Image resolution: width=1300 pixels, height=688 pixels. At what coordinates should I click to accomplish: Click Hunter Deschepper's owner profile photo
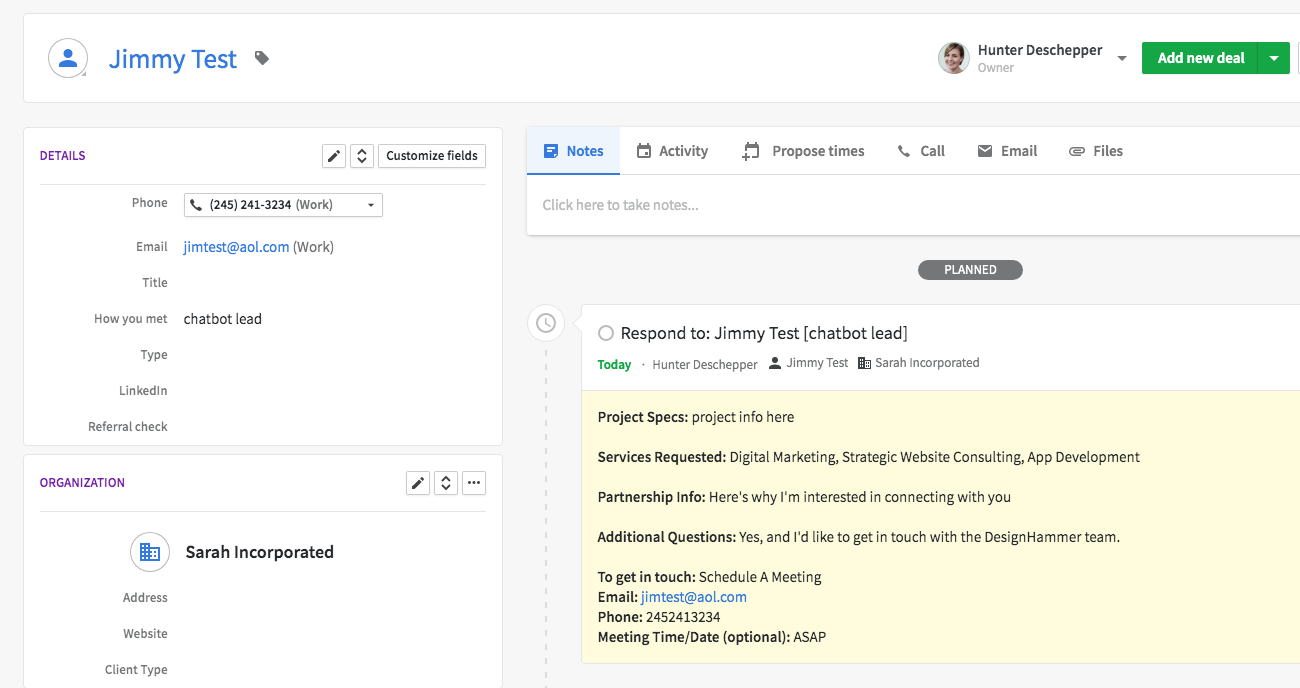coord(954,58)
